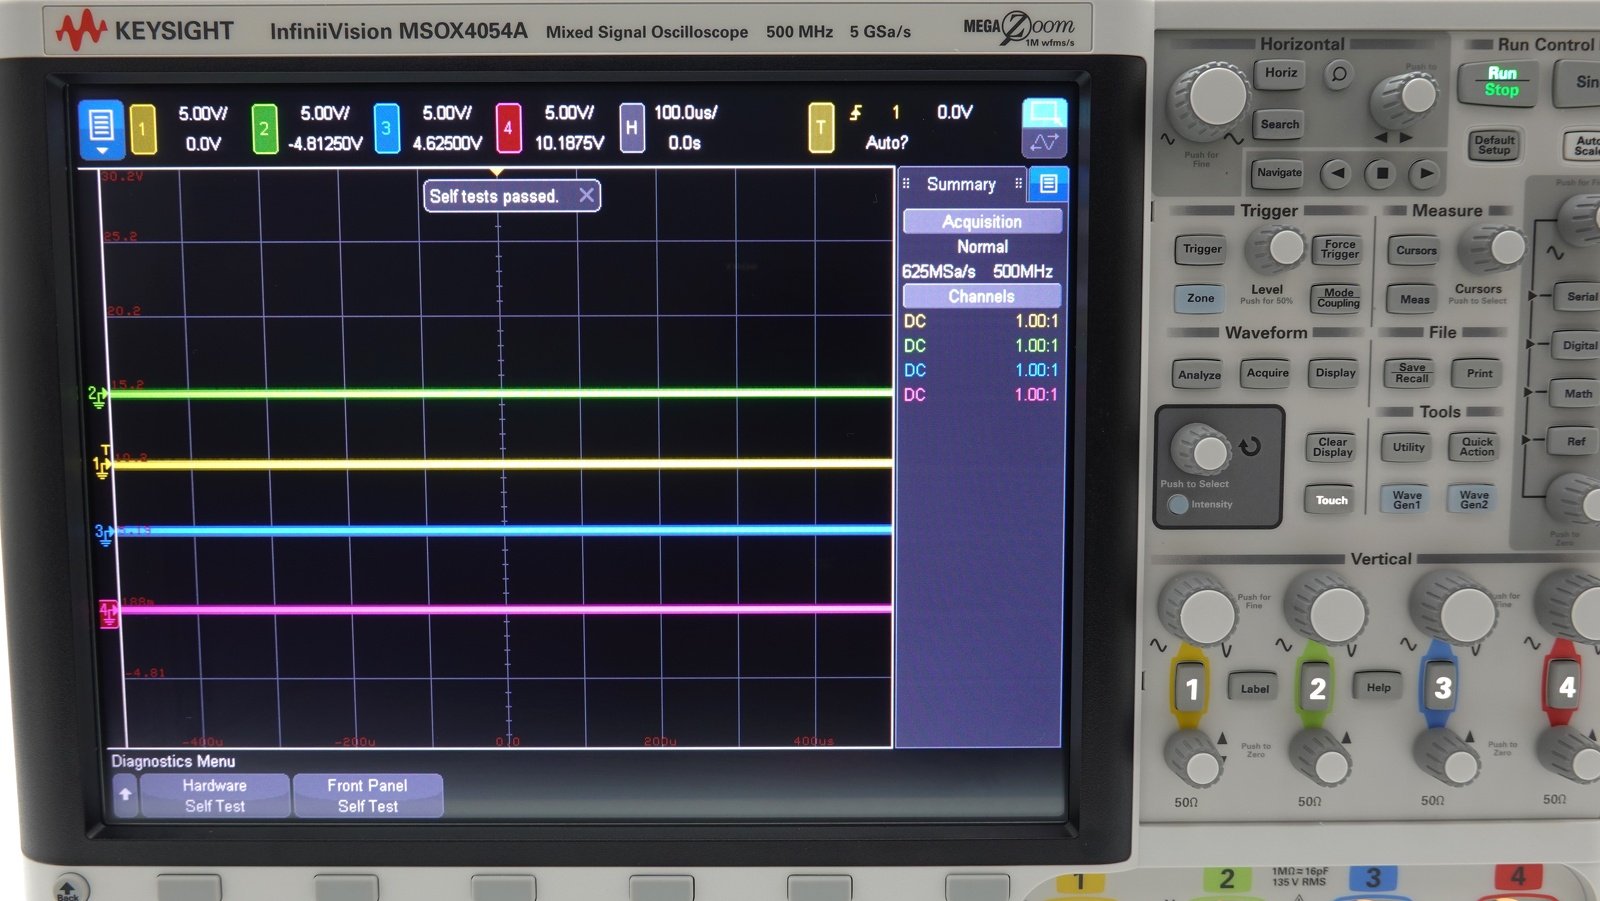1600x901 pixels.
Task: Click the Analyze key
Action: pyautogui.click(x=1199, y=375)
